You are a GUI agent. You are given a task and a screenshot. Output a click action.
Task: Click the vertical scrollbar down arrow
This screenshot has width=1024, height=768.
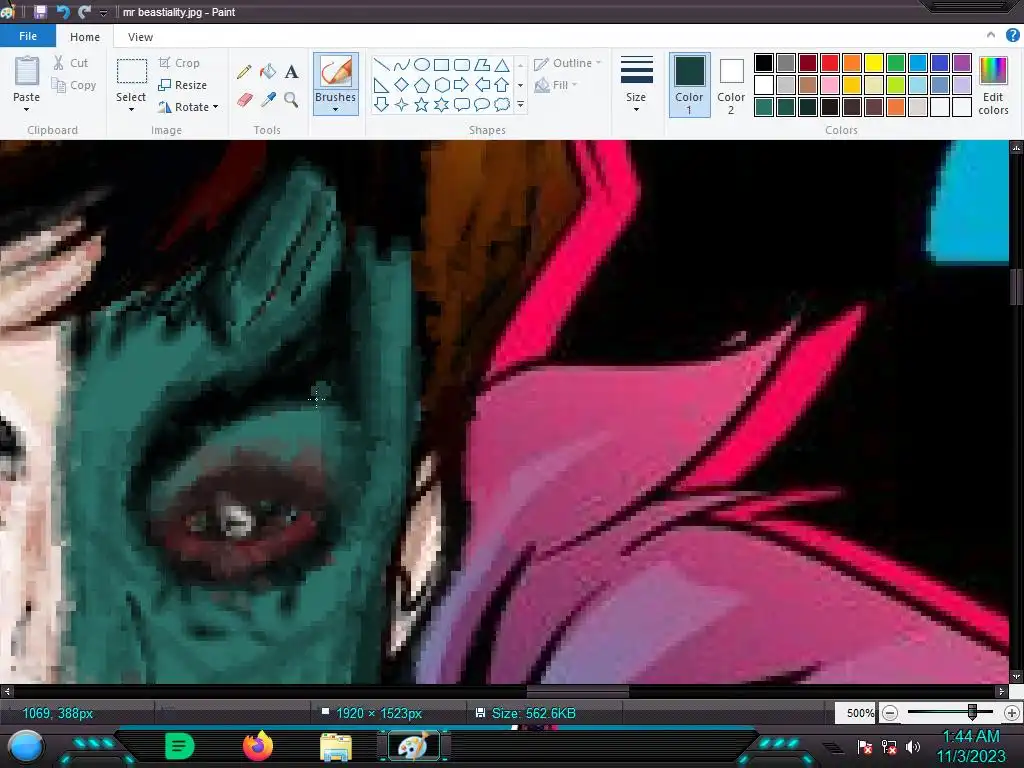(x=1016, y=677)
